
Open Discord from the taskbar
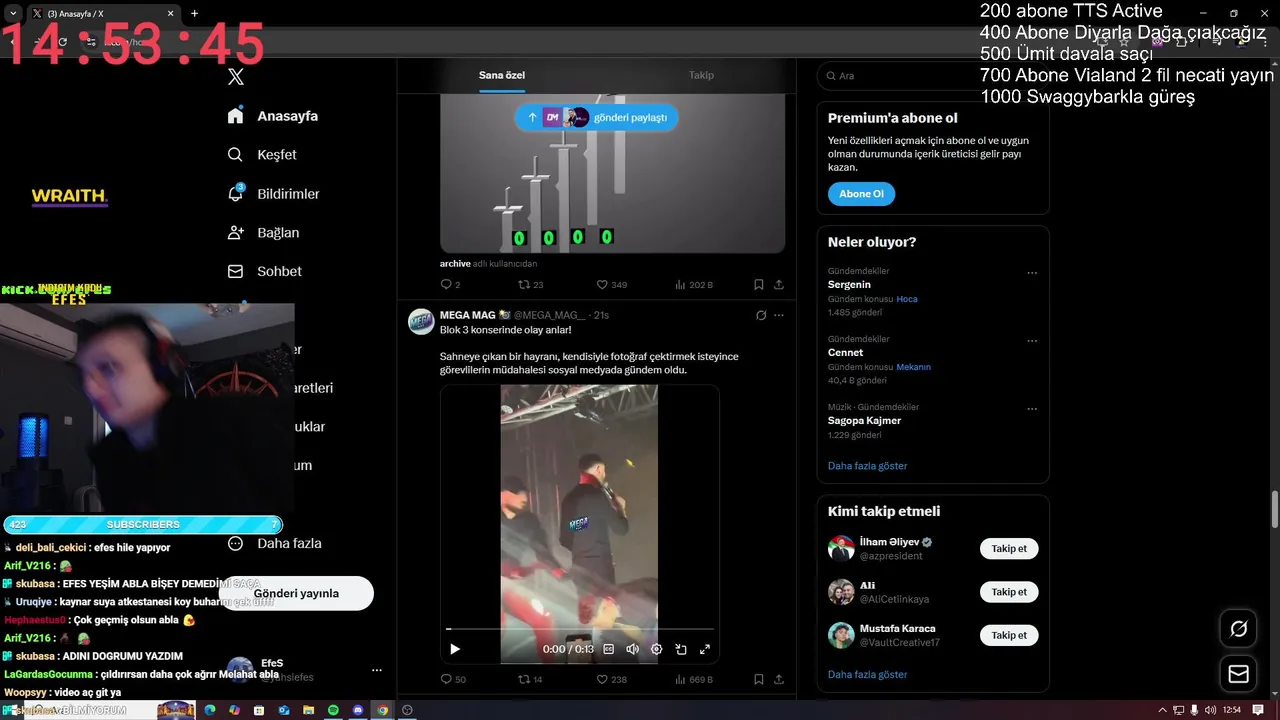click(358, 710)
